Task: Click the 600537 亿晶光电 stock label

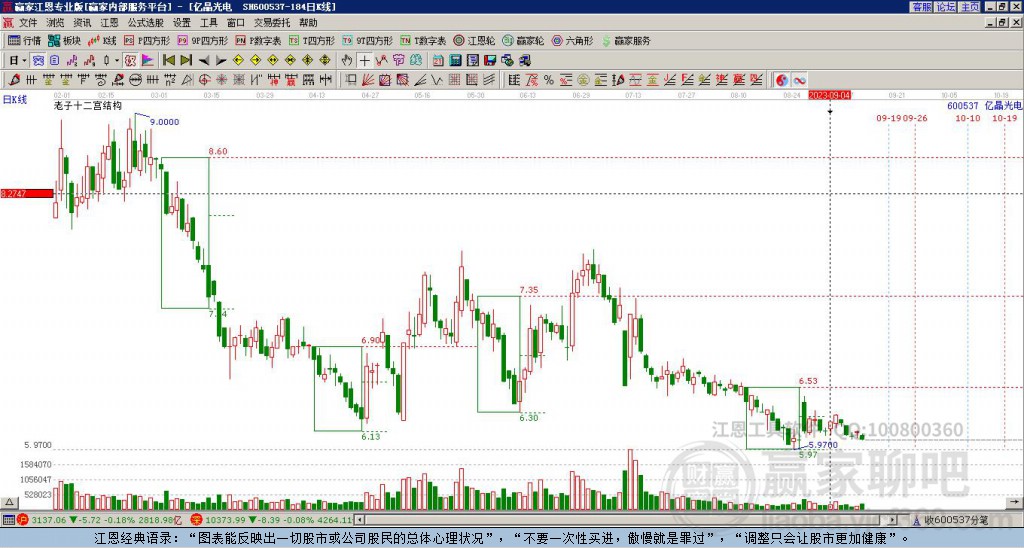Action: click(x=985, y=105)
